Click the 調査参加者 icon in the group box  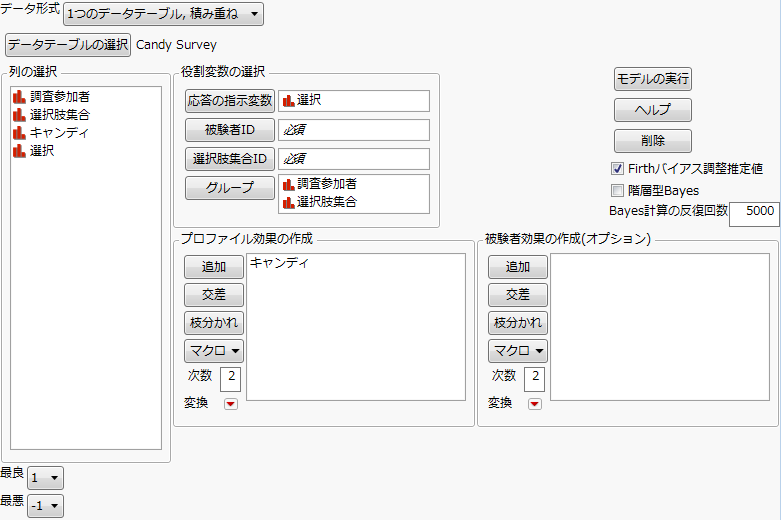[289, 184]
